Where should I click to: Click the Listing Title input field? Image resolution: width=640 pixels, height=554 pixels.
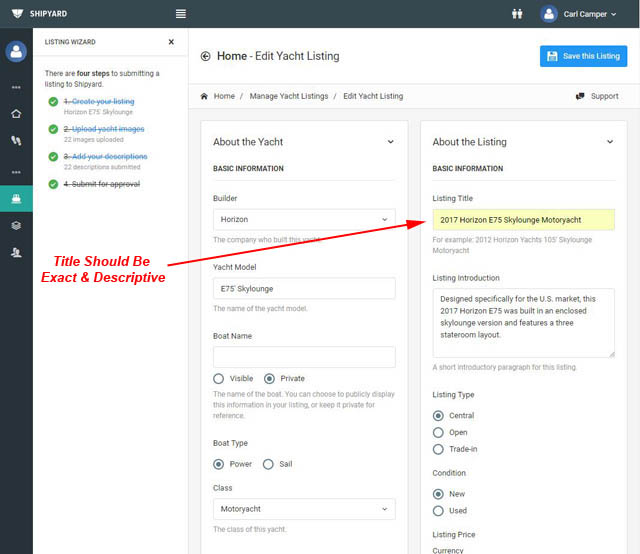point(523,219)
